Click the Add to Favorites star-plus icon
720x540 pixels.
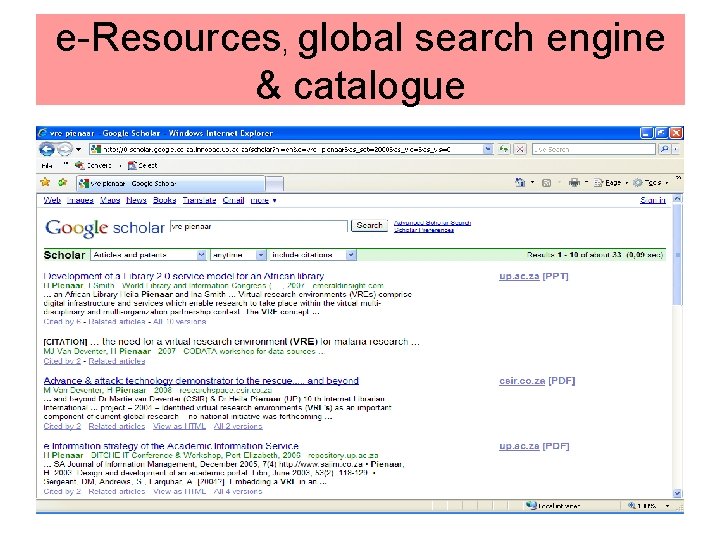pos(62,182)
